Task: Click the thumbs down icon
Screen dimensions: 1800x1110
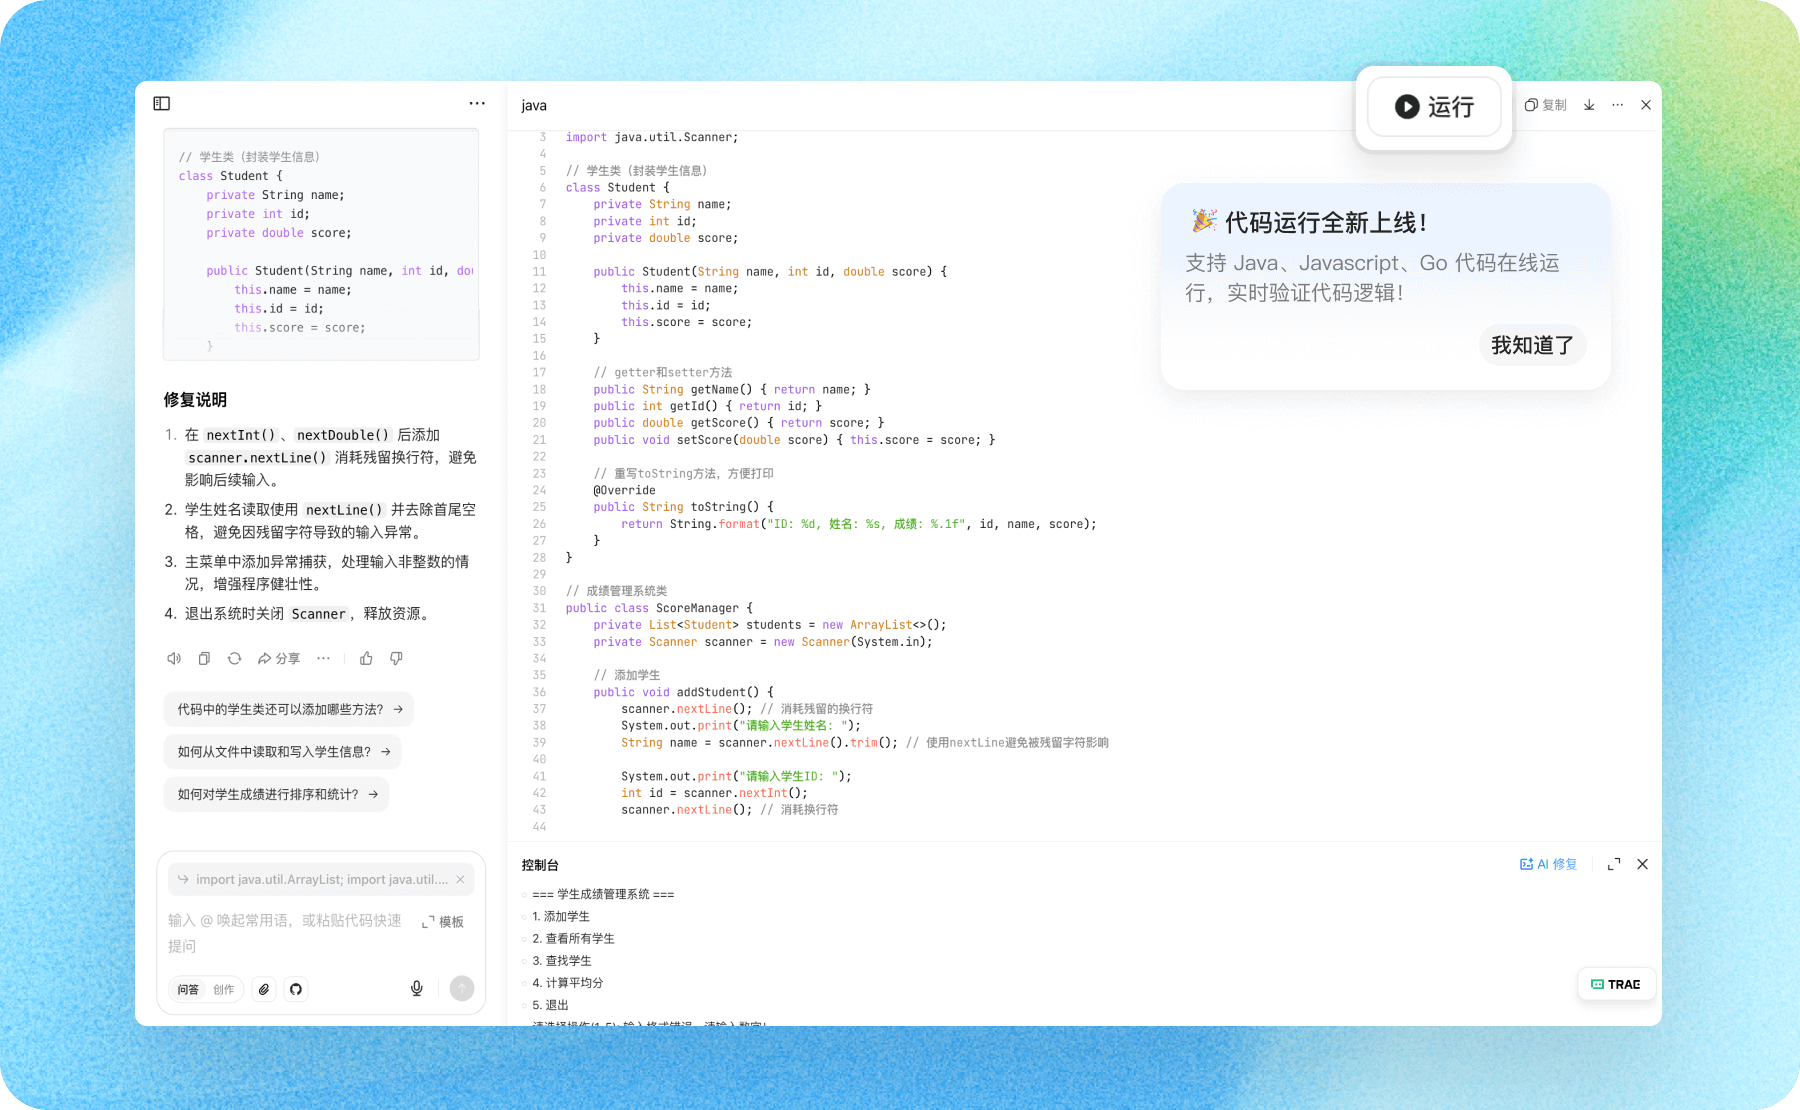Action: pyautogui.click(x=396, y=658)
